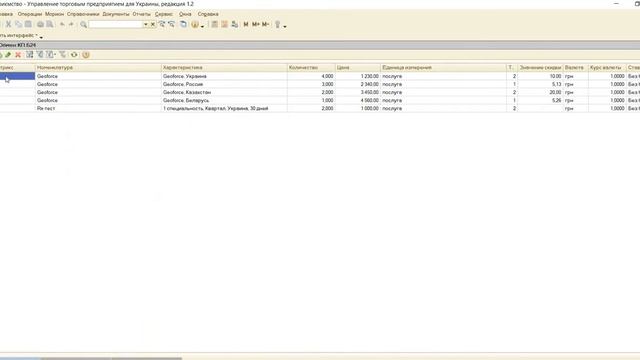Click the windows list icon after find buttons

(183, 24)
